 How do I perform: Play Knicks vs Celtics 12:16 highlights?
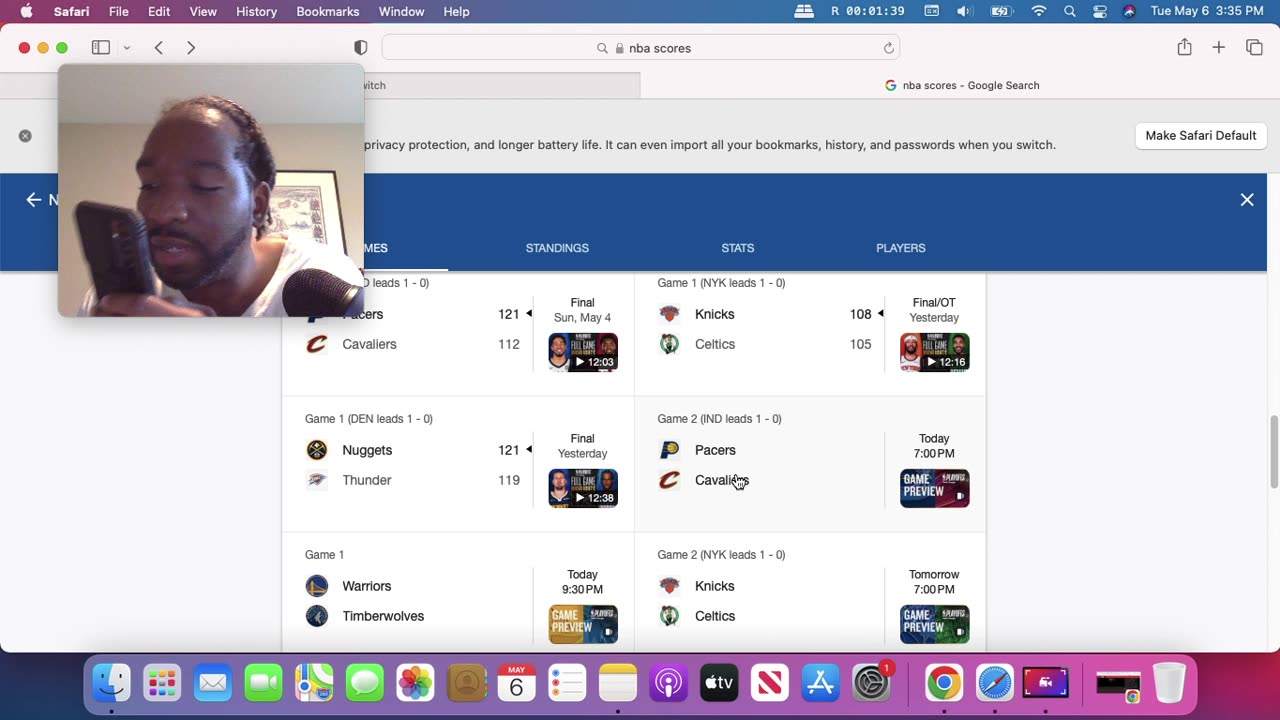934,352
